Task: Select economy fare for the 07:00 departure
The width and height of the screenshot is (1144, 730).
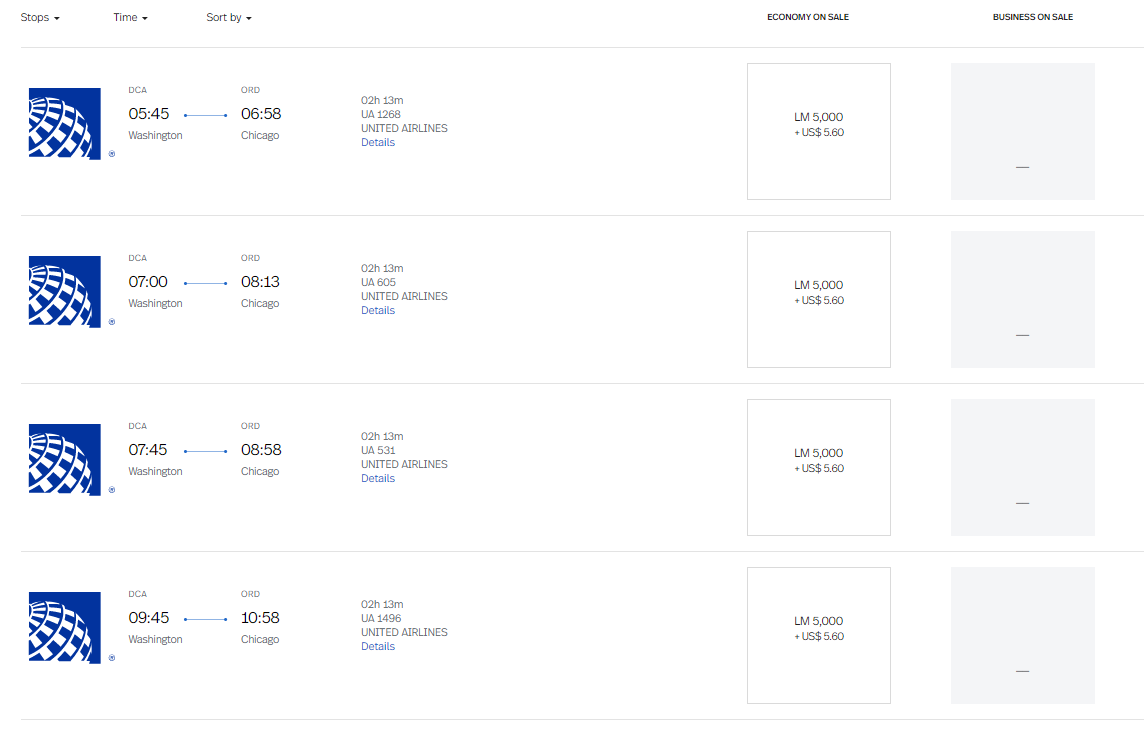Action: [819, 299]
